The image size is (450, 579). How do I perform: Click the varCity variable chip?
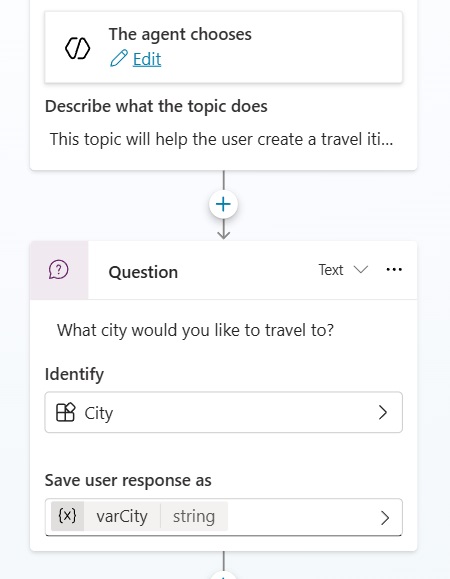tap(122, 516)
